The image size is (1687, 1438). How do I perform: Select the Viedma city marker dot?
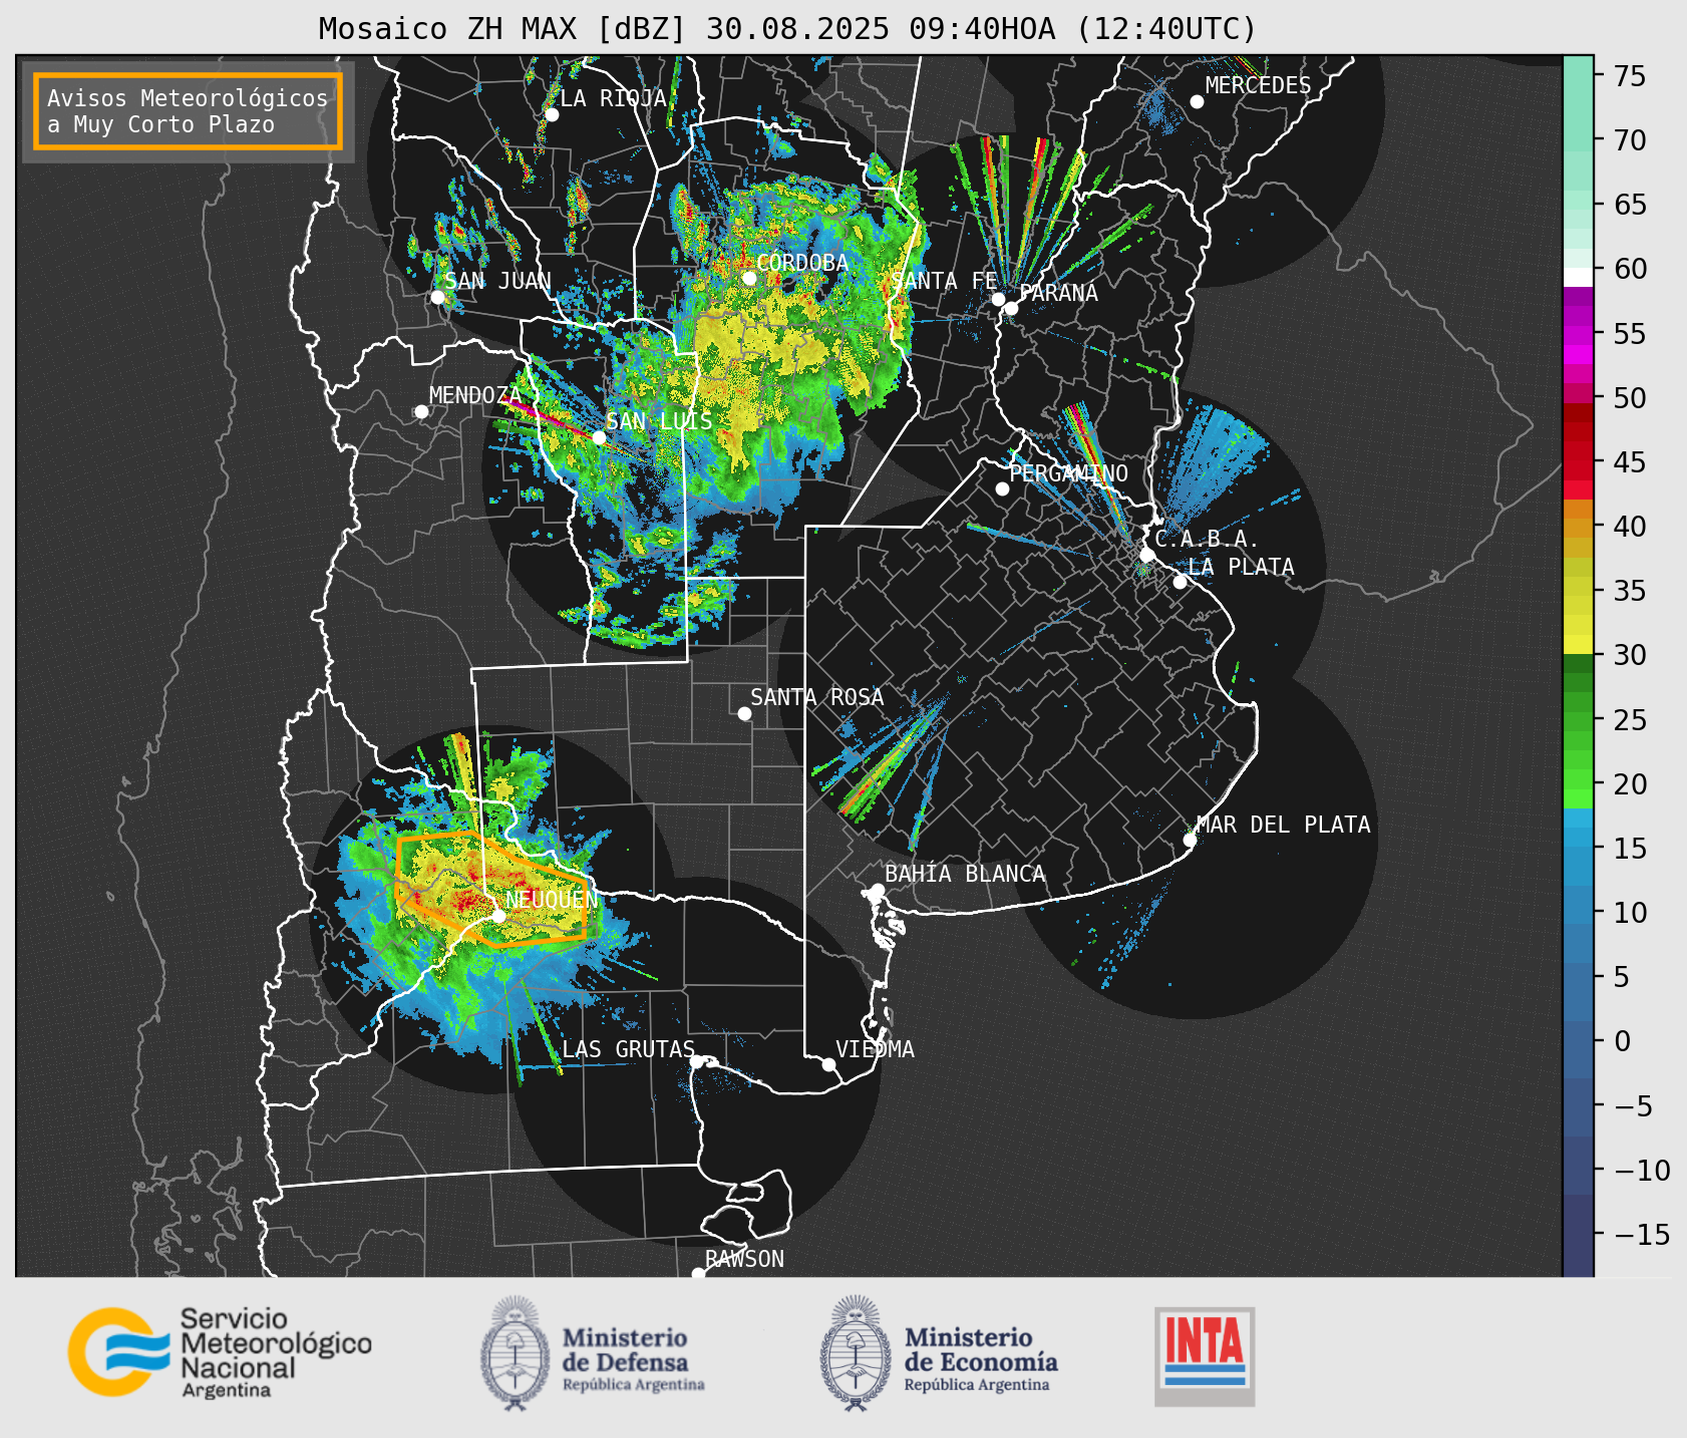[x=828, y=1064]
